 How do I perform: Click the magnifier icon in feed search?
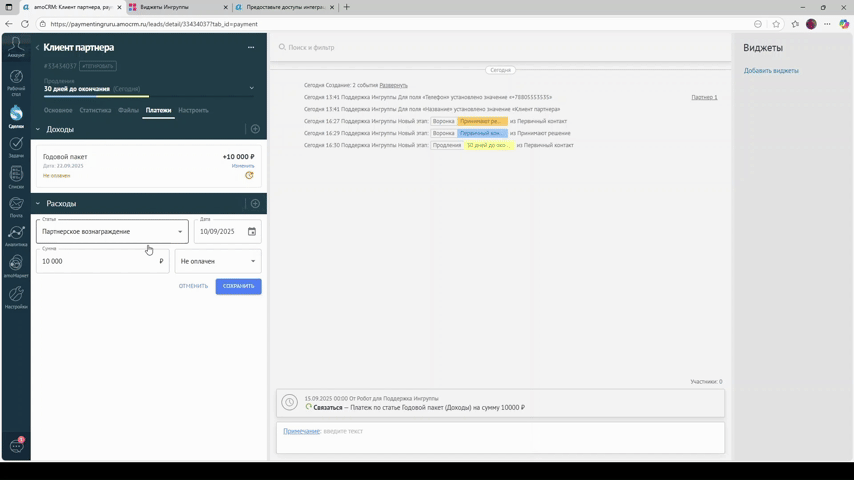(x=282, y=47)
